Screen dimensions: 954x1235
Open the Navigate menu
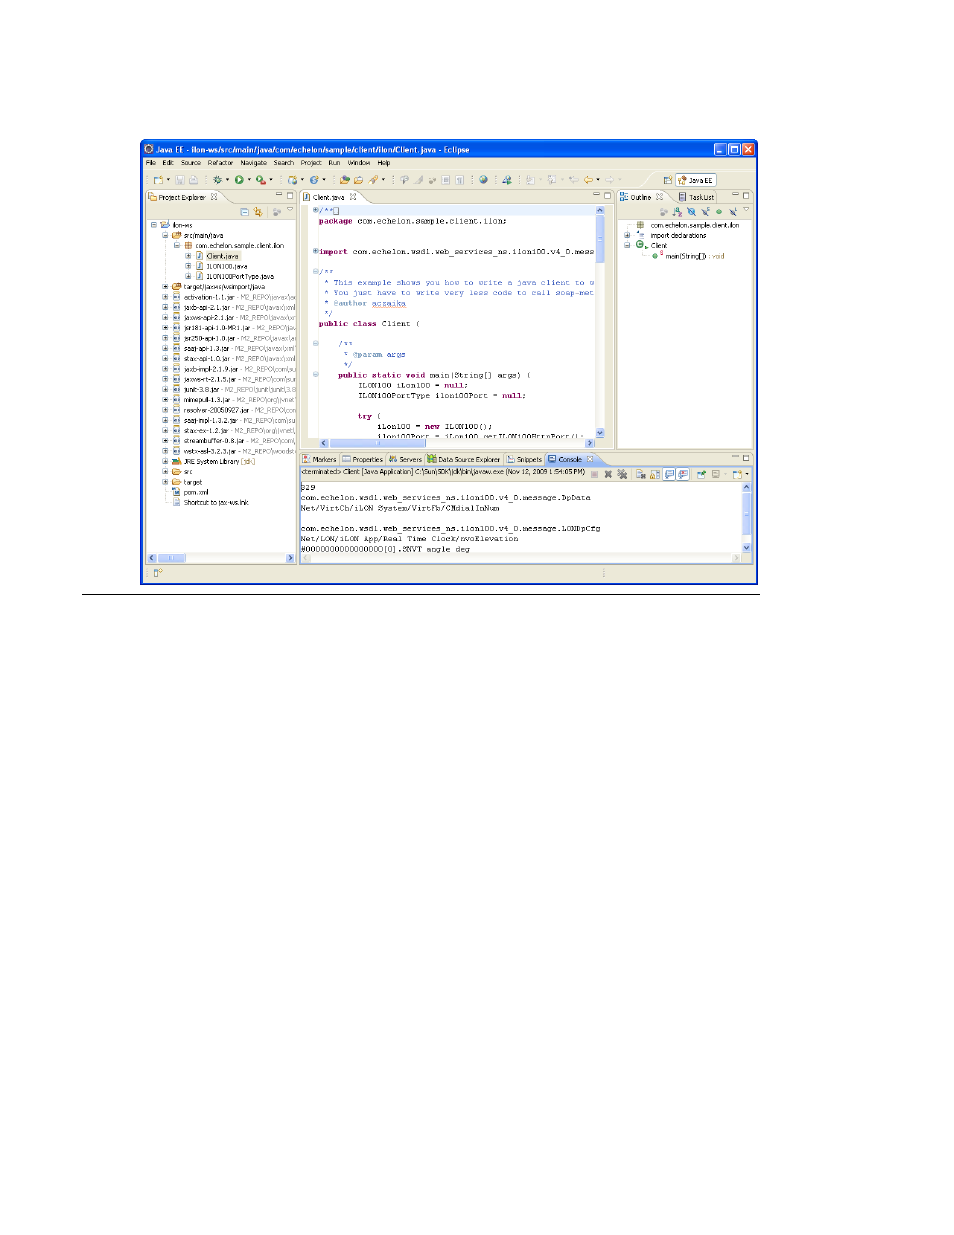tap(254, 162)
